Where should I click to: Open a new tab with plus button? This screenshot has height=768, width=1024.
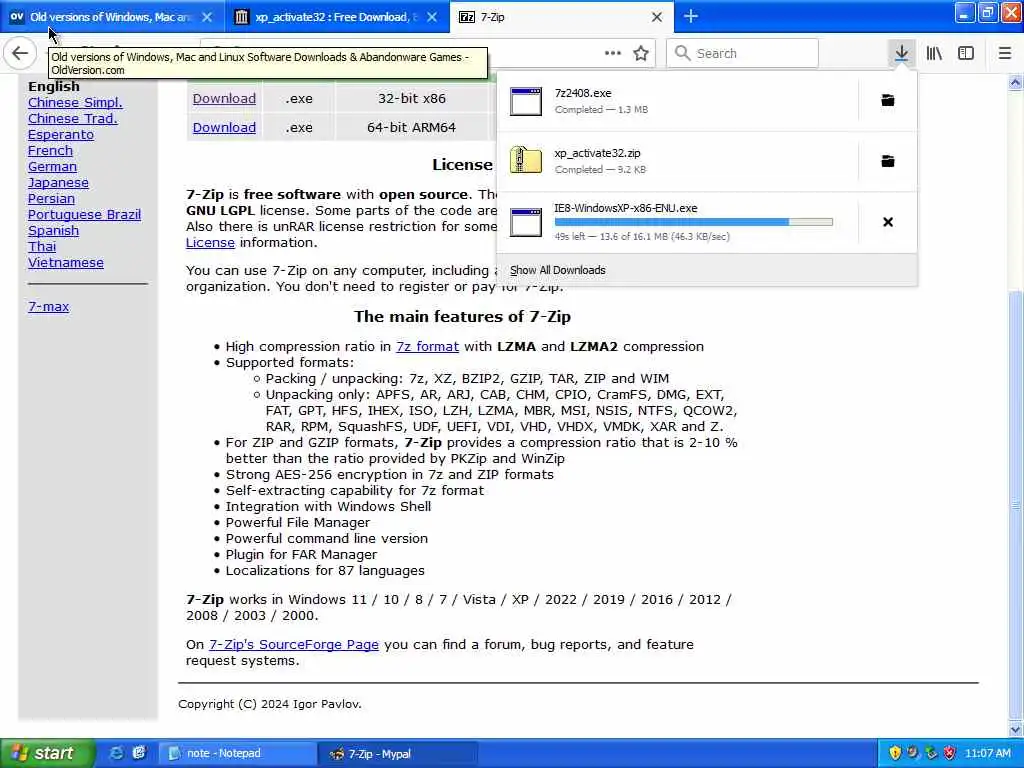point(690,16)
